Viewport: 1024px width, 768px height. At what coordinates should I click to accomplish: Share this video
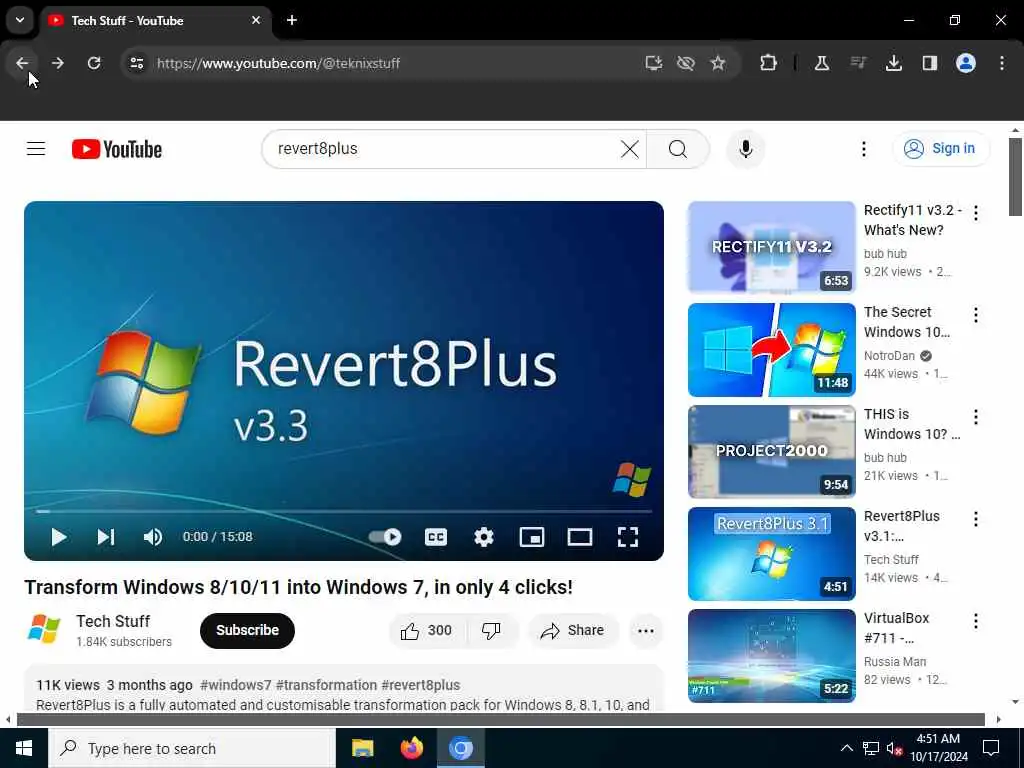pyautogui.click(x=572, y=630)
